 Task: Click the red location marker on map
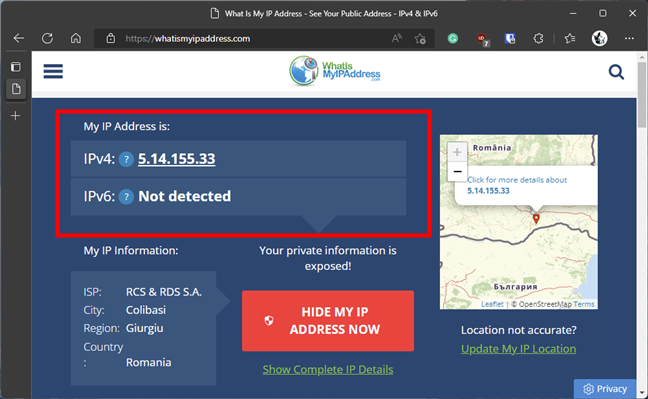click(x=536, y=219)
